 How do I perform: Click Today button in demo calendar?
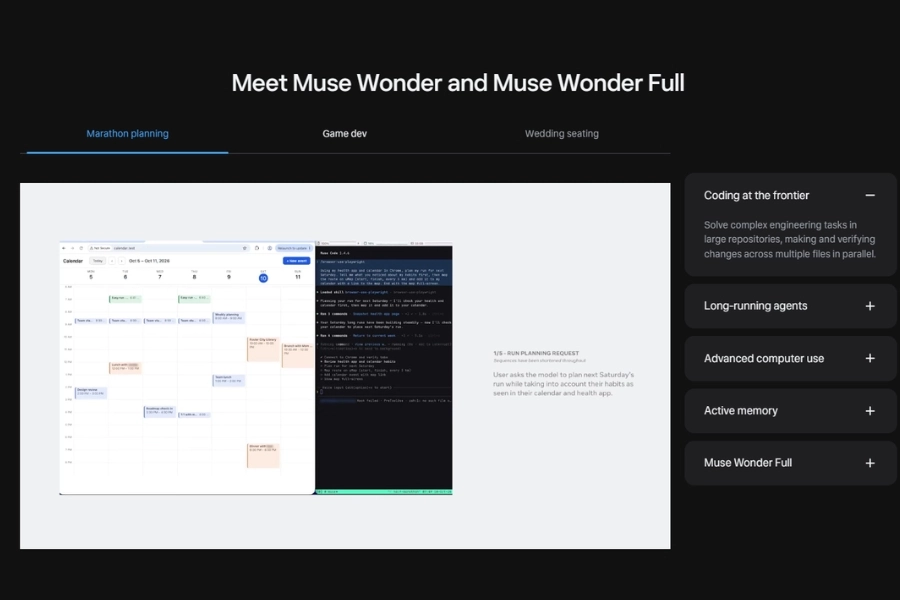coord(98,261)
